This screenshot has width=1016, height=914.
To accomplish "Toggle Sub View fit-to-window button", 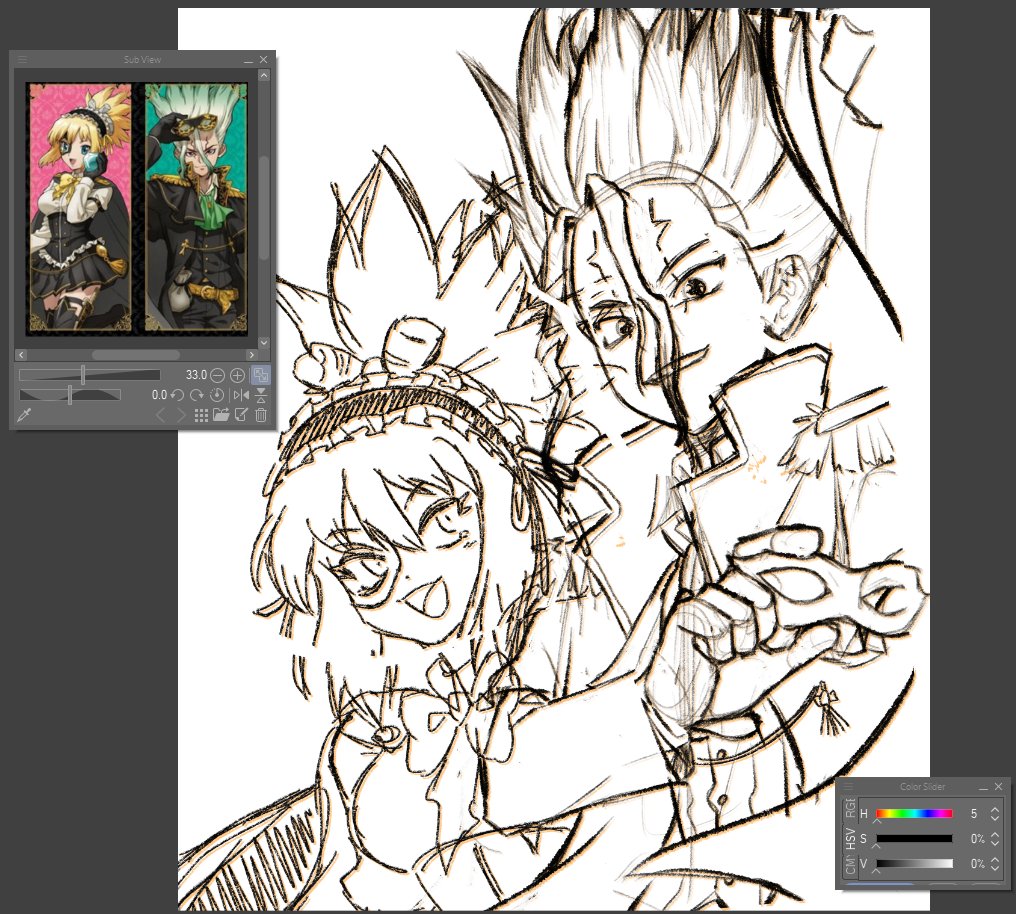I will (260, 375).
